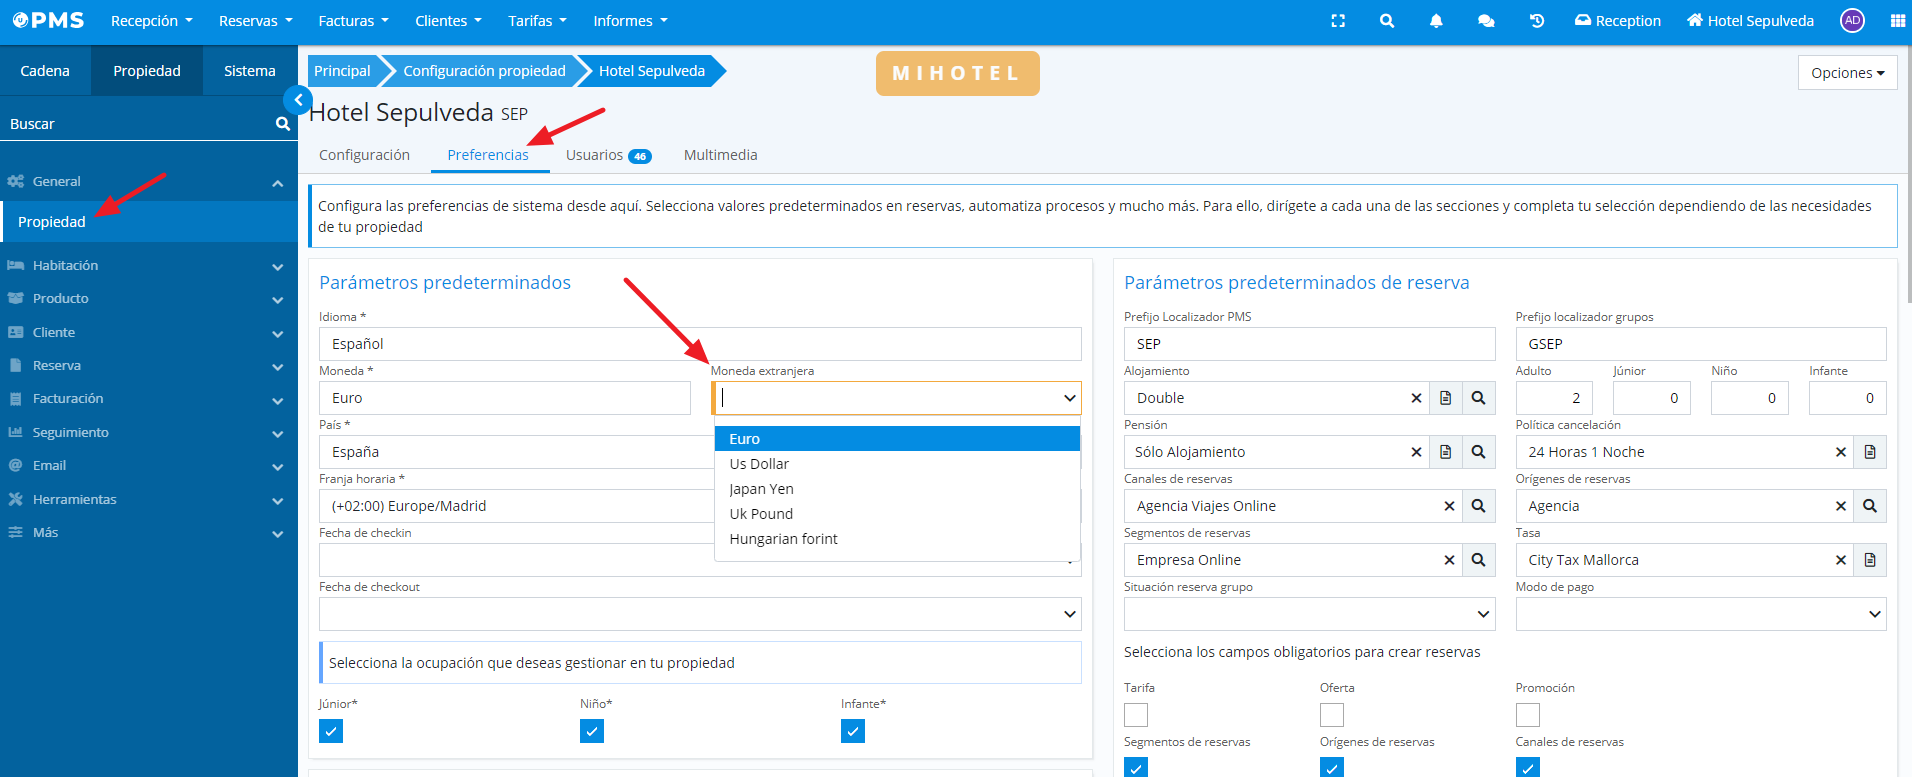Clear the Pensión Sólo Alojamiento value

pos(1416,452)
